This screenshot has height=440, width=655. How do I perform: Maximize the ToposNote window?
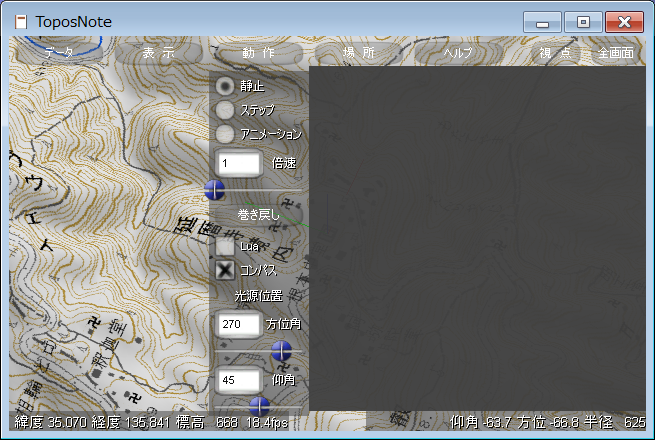[x=583, y=22]
